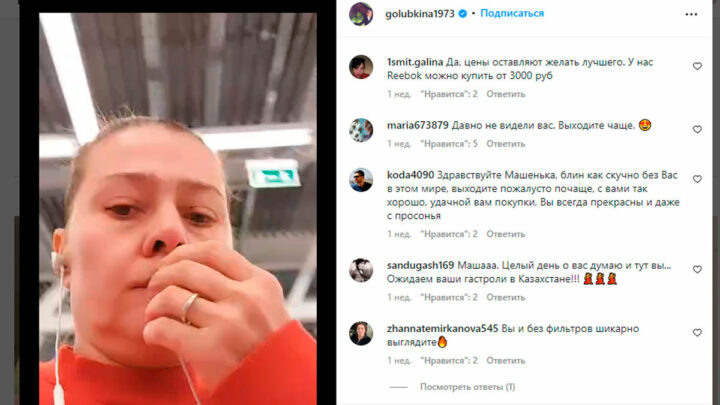This screenshot has height=405, width=720.
Task: View the likes count on maria673879's comment
Action: 449,144
